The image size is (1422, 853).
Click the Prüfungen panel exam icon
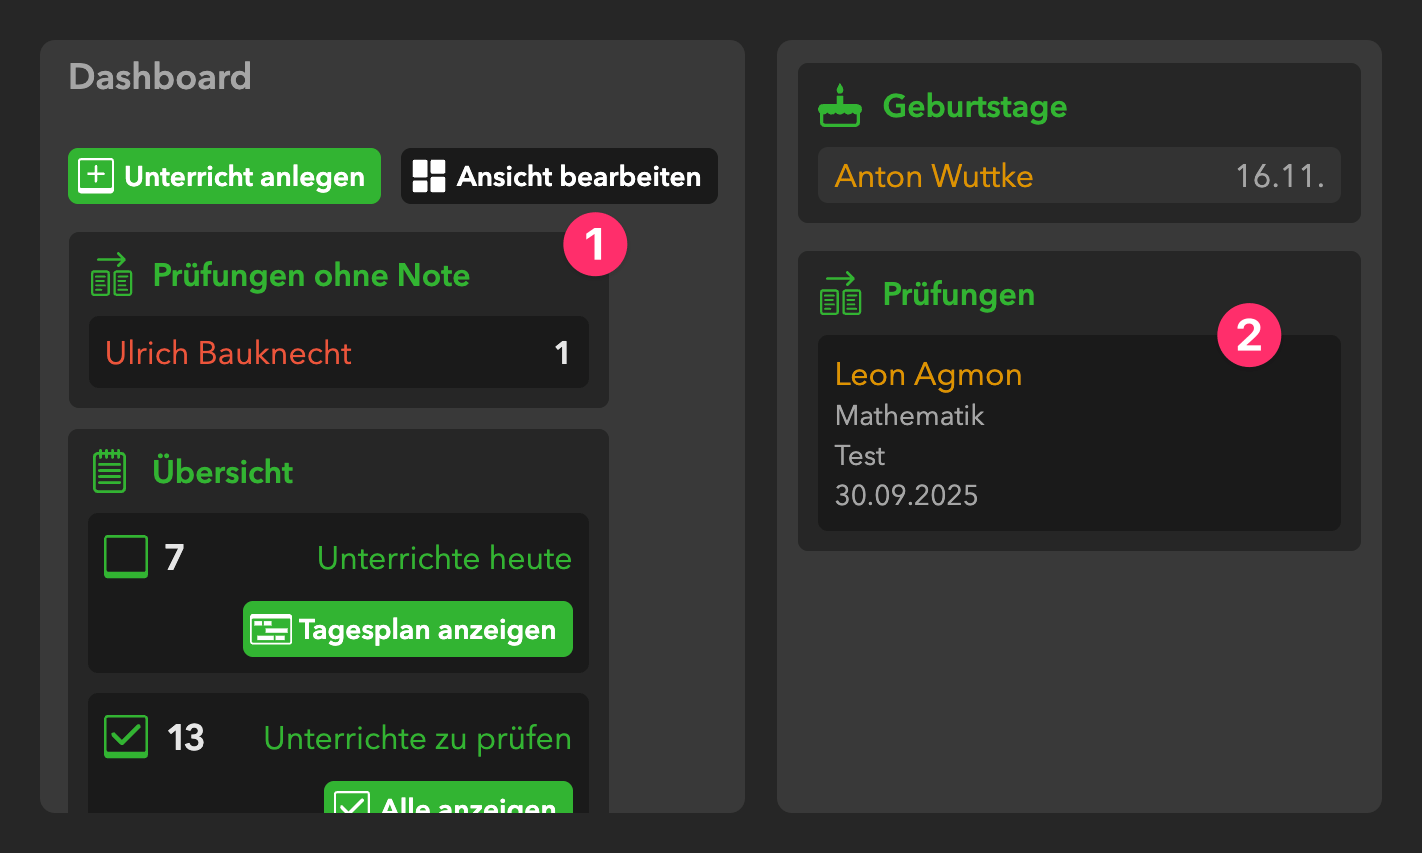pos(840,294)
